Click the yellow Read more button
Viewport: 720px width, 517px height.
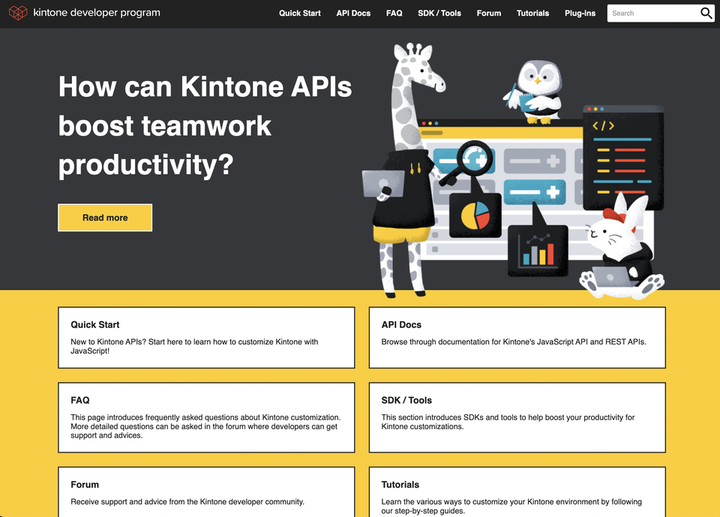(105, 218)
